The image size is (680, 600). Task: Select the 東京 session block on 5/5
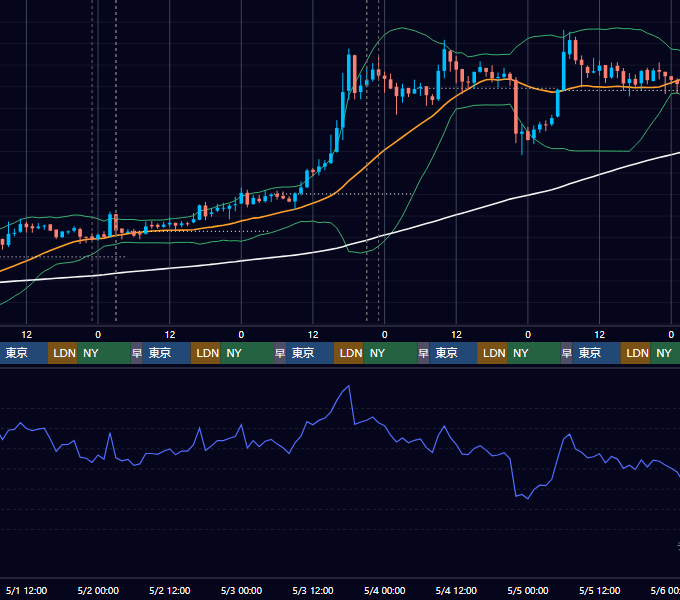click(597, 353)
